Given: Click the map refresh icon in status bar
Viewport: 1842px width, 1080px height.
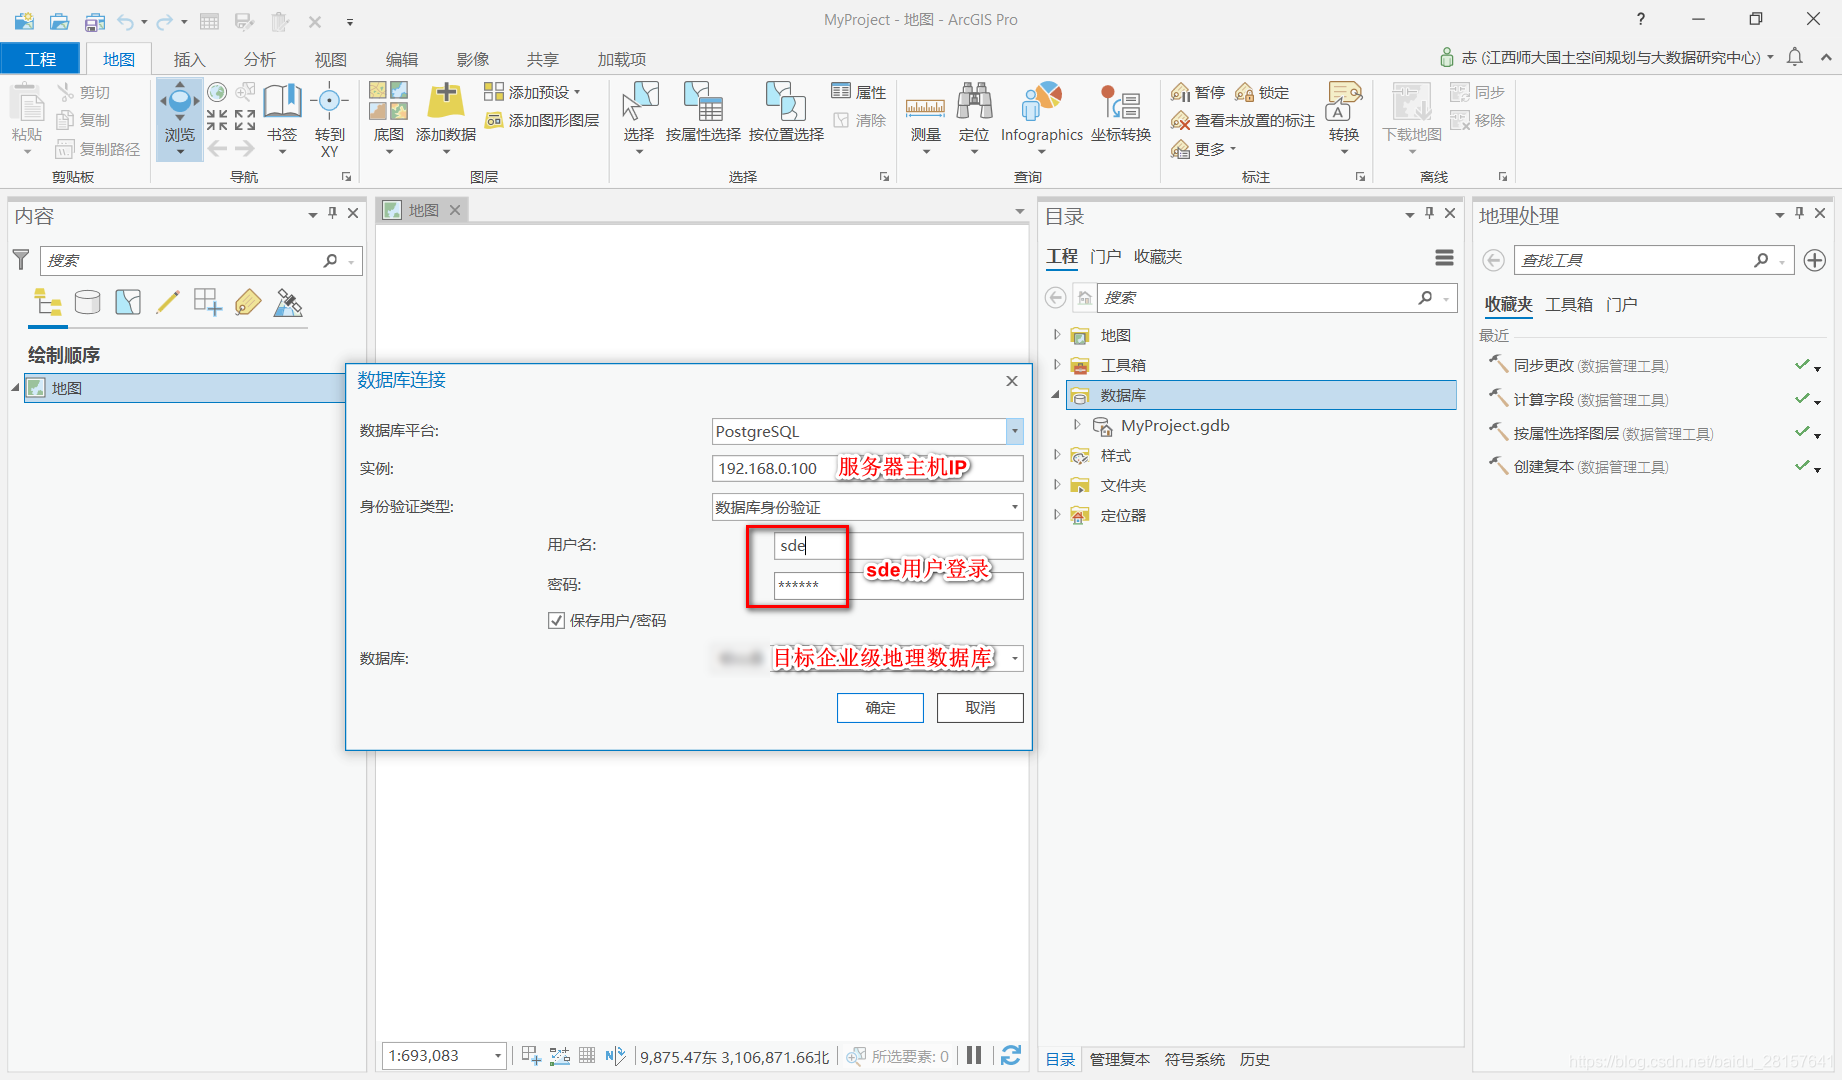Looking at the screenshot, I should pos(1011,1055).
